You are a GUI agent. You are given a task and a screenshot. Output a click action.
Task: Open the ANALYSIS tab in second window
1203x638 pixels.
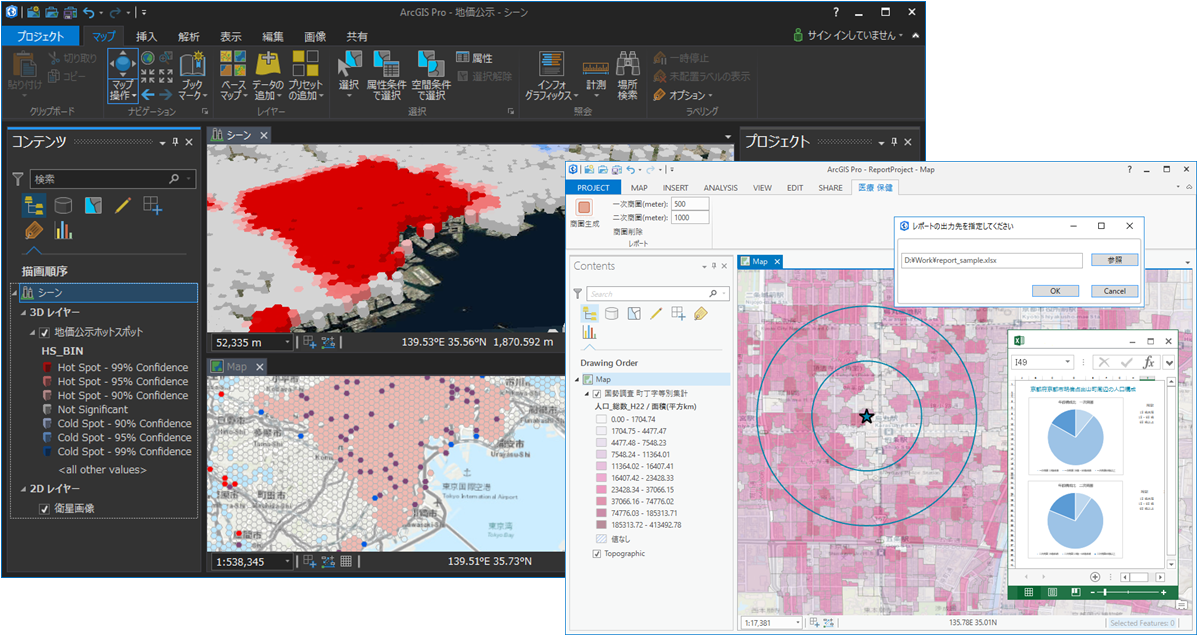(720, 187)
